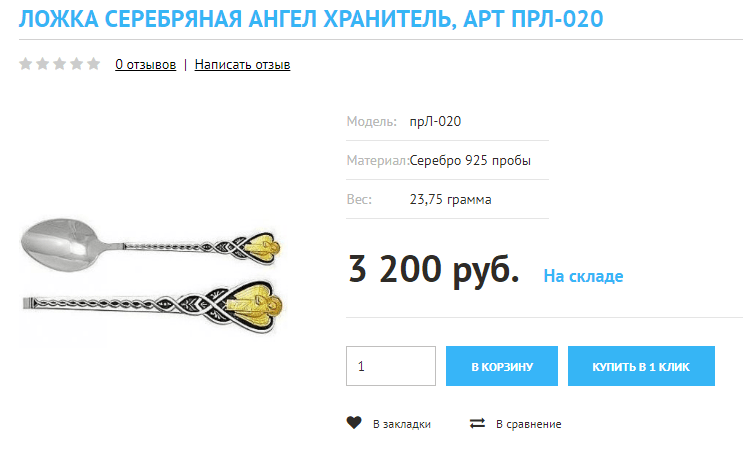The height and width of the screenshot is (455, 743).
Task: Click the На складе availability label
Action: (x=583, y=276)
